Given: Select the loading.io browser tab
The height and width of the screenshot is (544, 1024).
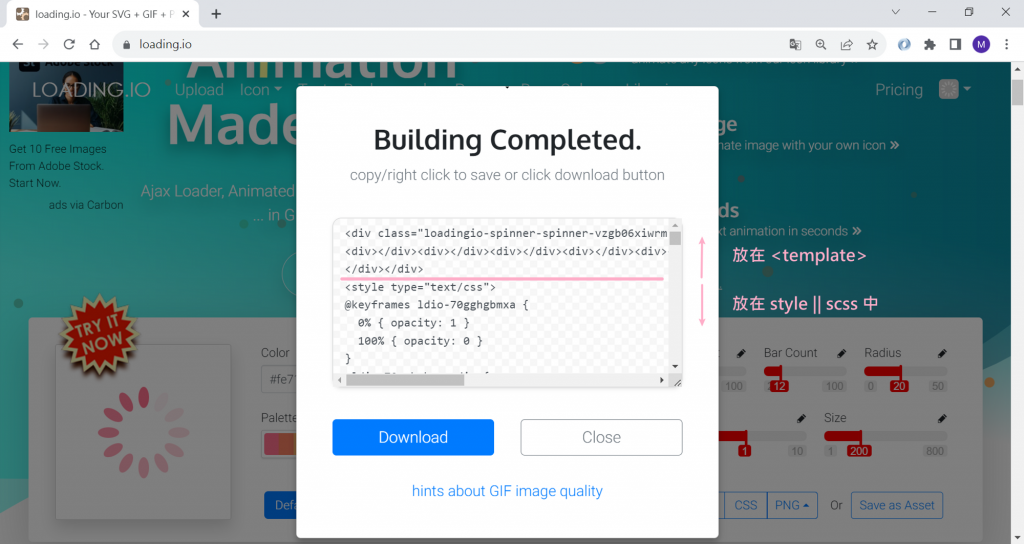Looking at the screenshot, I should tap(101, 14).
